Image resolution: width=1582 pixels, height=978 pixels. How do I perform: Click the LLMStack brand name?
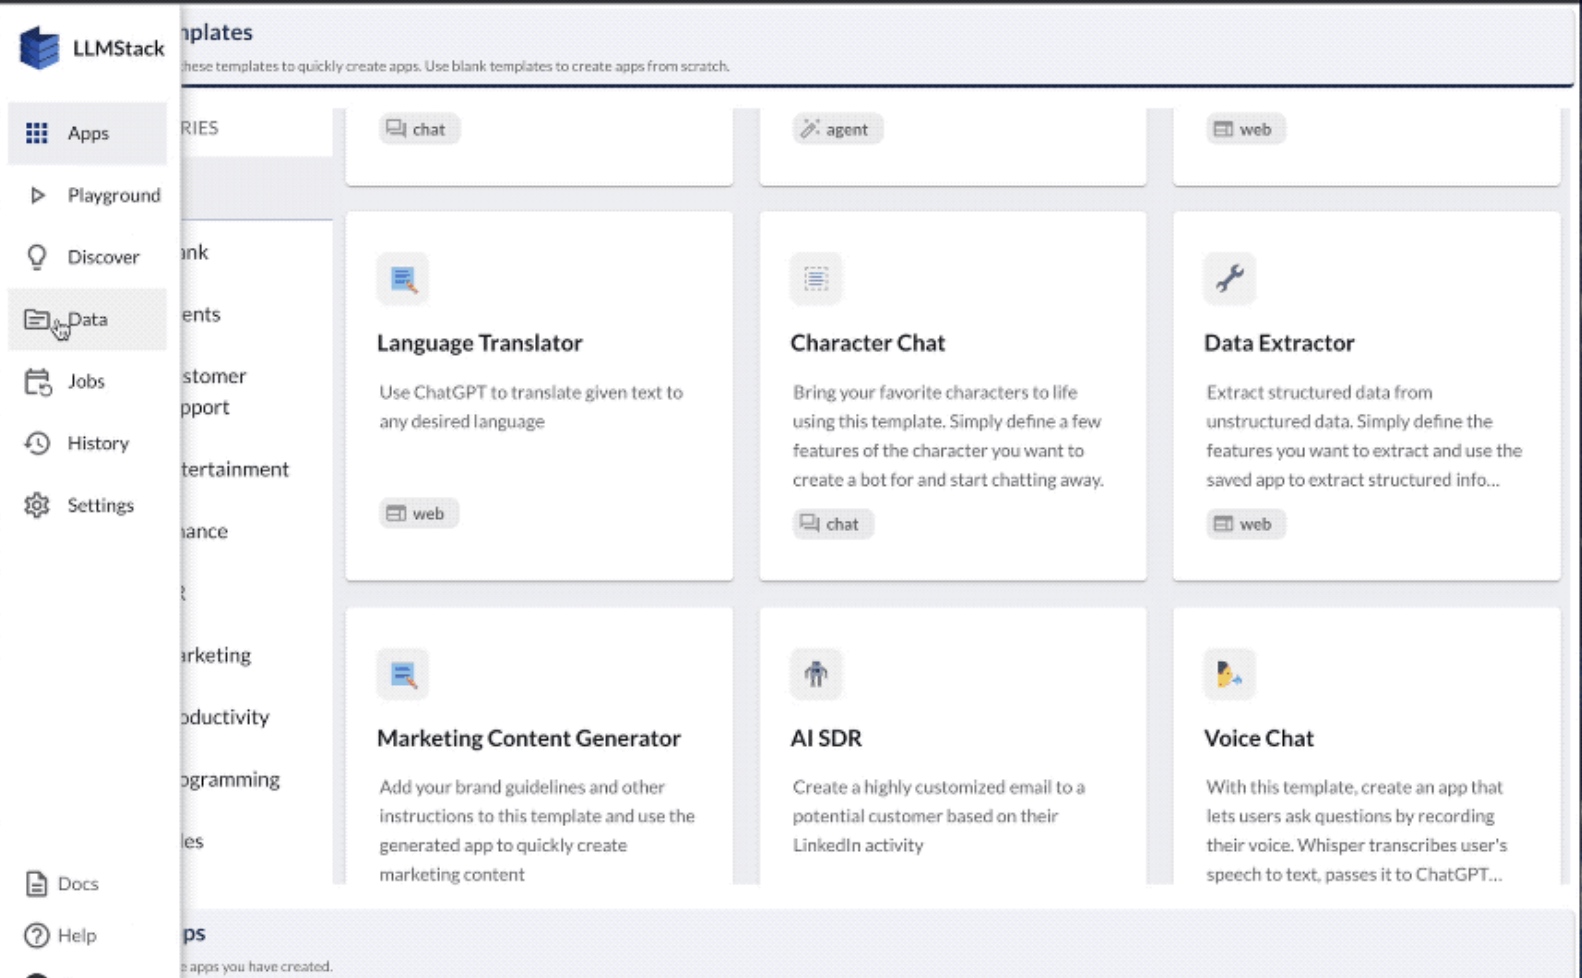point(118,48)
